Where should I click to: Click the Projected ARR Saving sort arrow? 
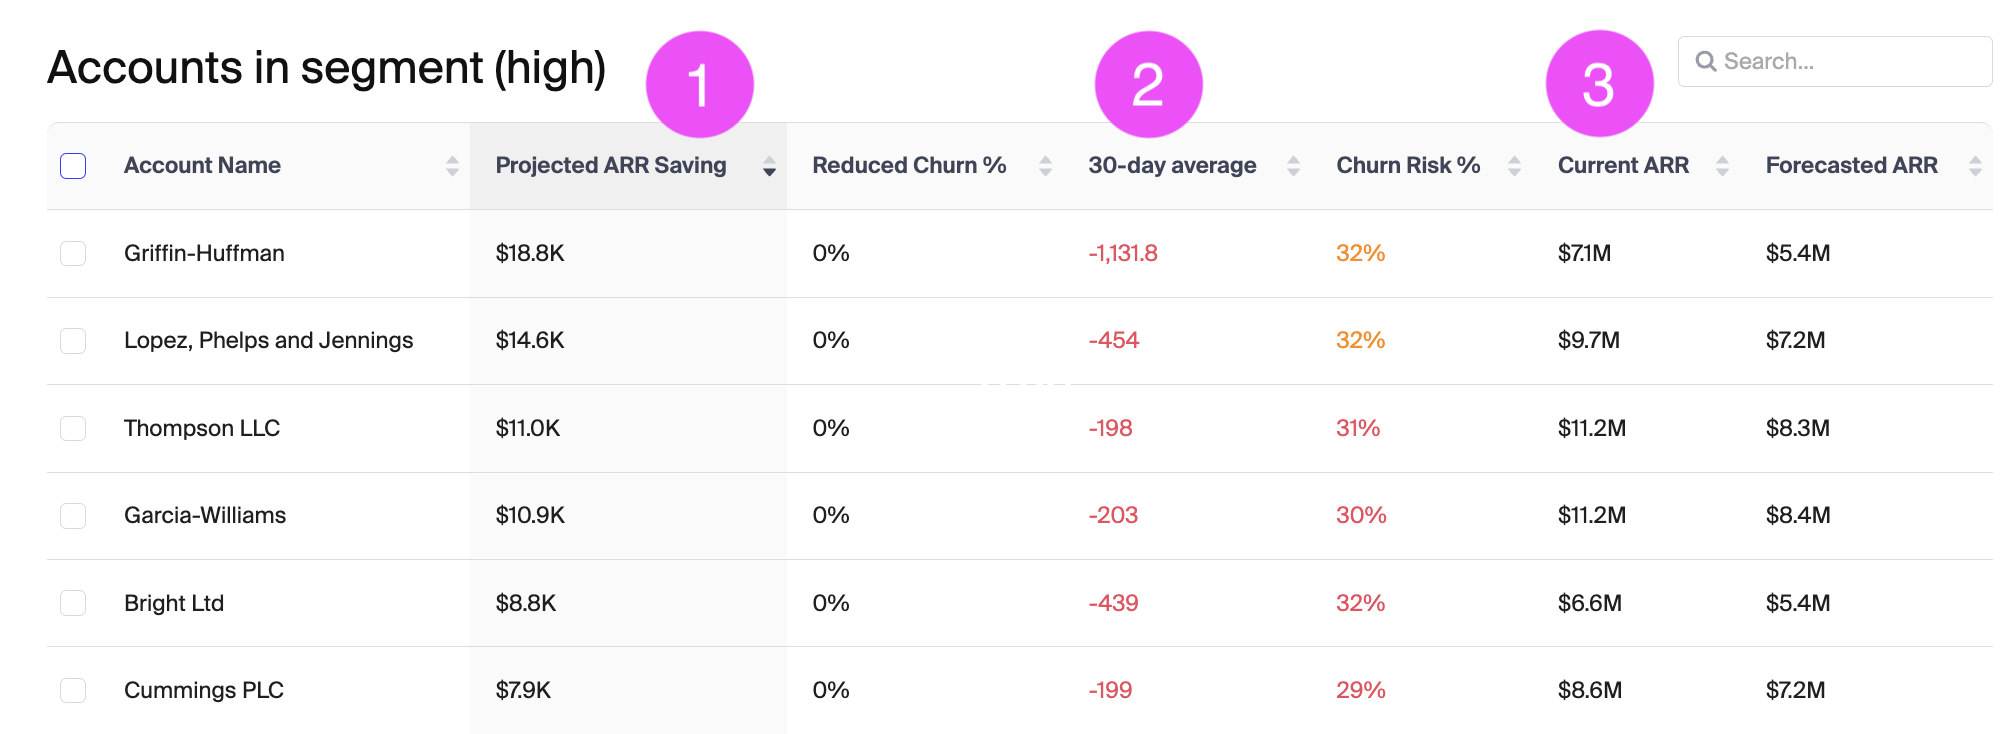769,166
